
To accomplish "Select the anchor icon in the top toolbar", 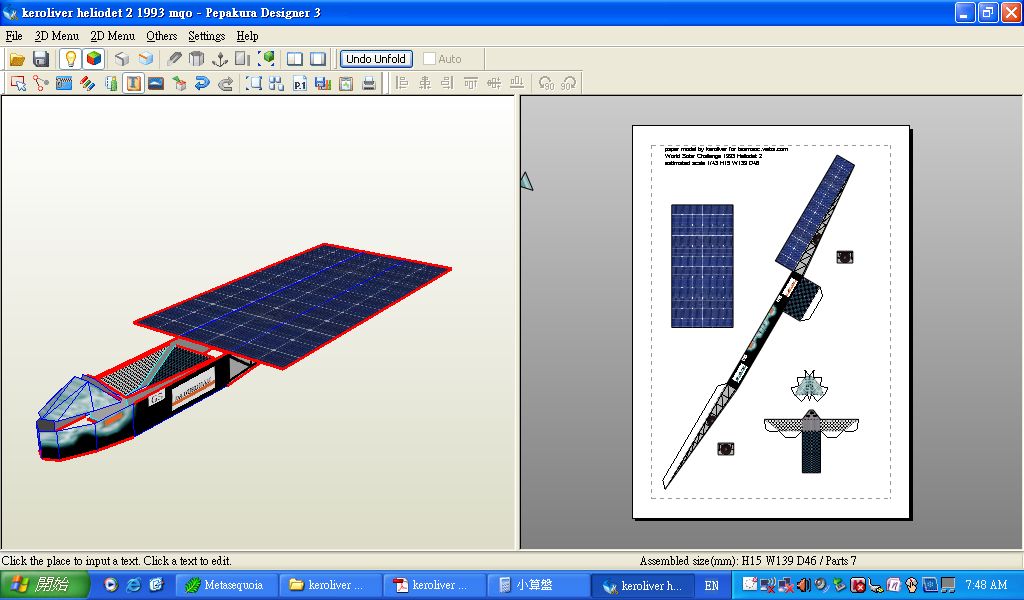I will point(220,59).
